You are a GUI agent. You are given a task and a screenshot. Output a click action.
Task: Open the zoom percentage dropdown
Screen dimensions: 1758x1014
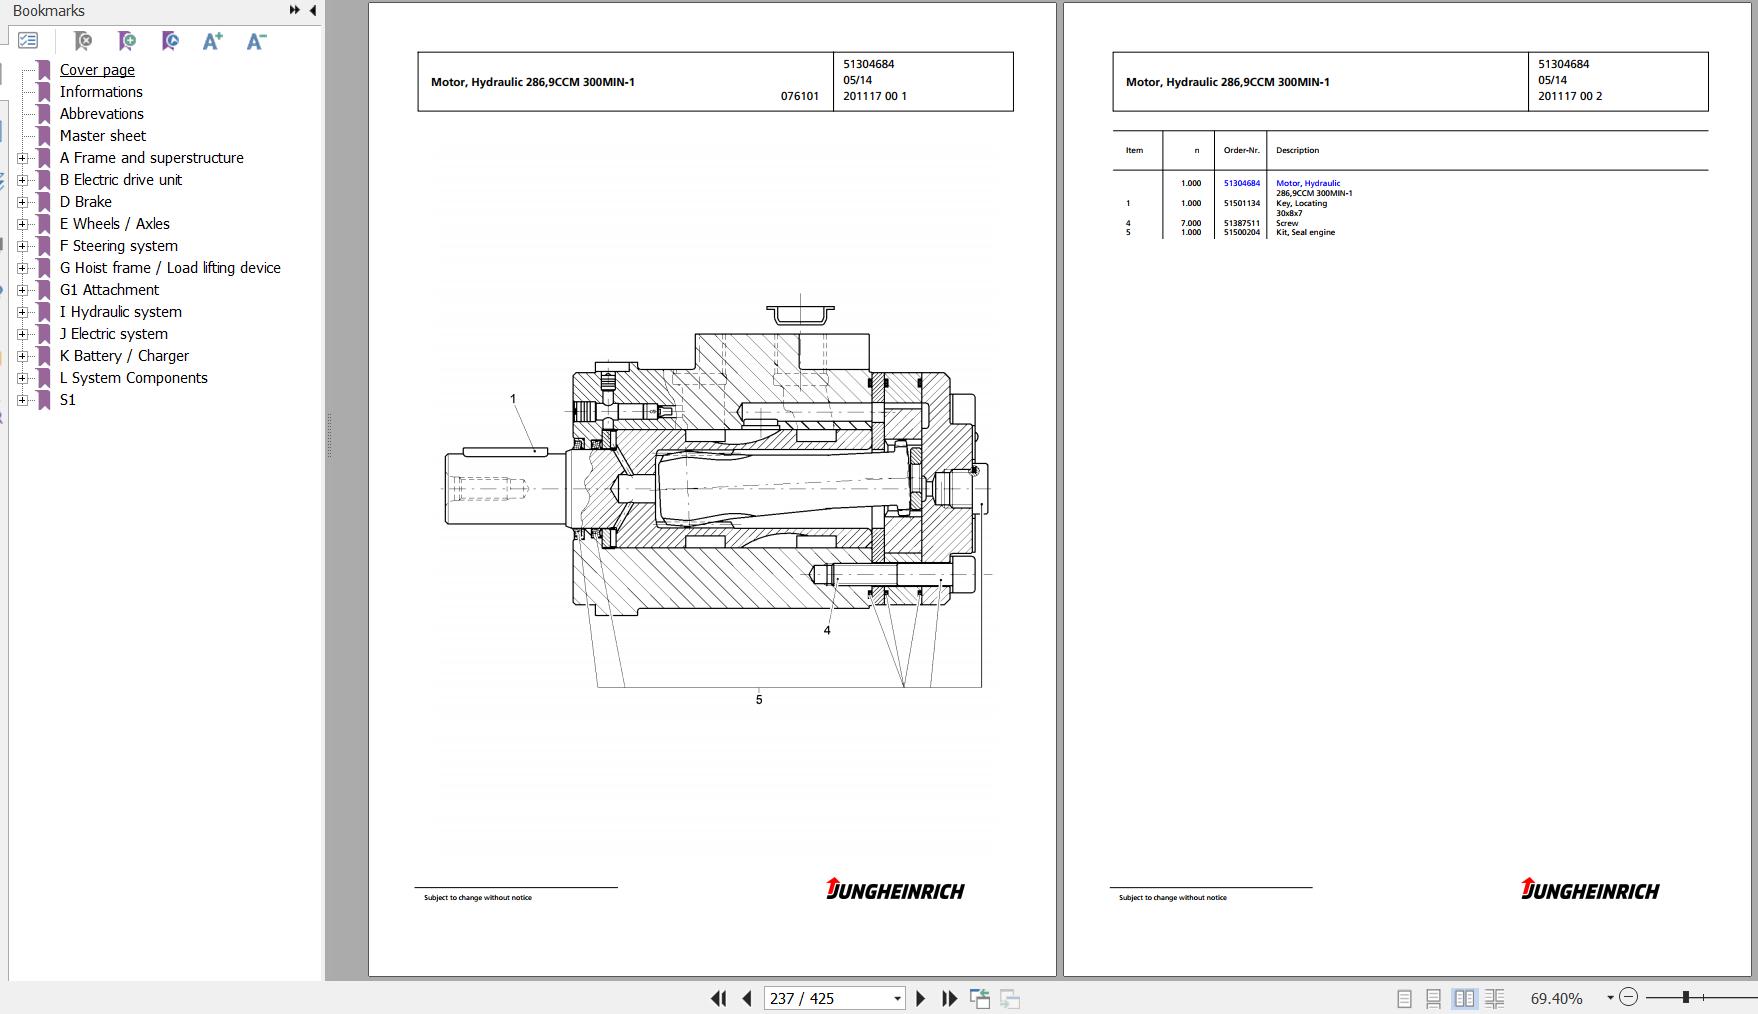(1610, 998)
